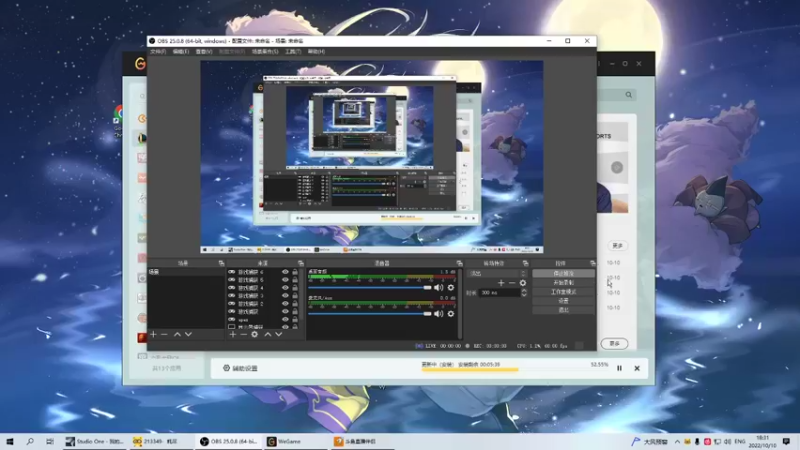
Task: Toggle visibility of 游戏捕获 6 source
Action: pos(285,272)
